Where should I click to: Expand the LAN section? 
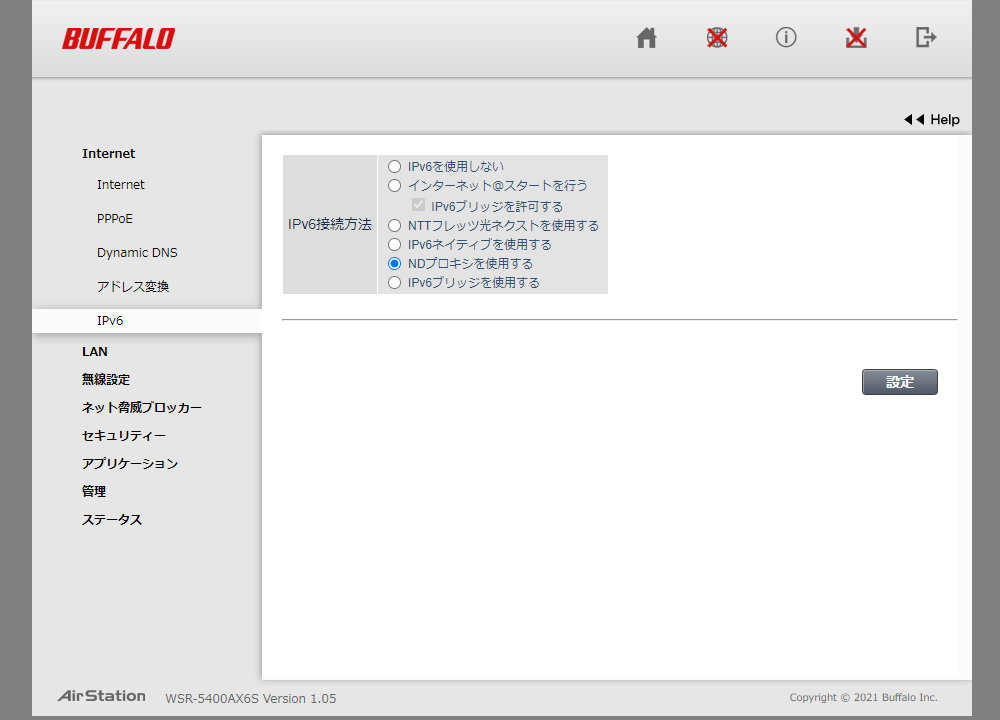click(x=94, y=352)
